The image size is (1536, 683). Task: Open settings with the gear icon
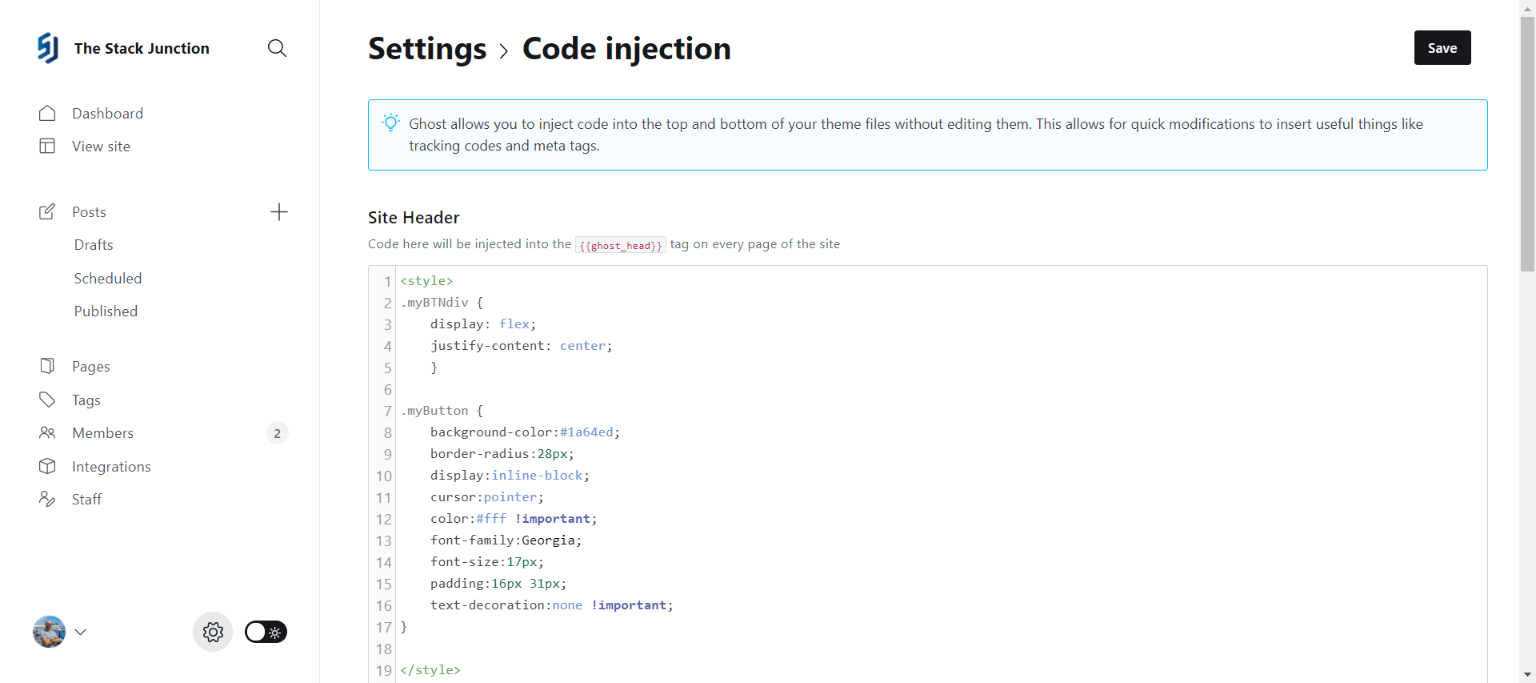212,631
